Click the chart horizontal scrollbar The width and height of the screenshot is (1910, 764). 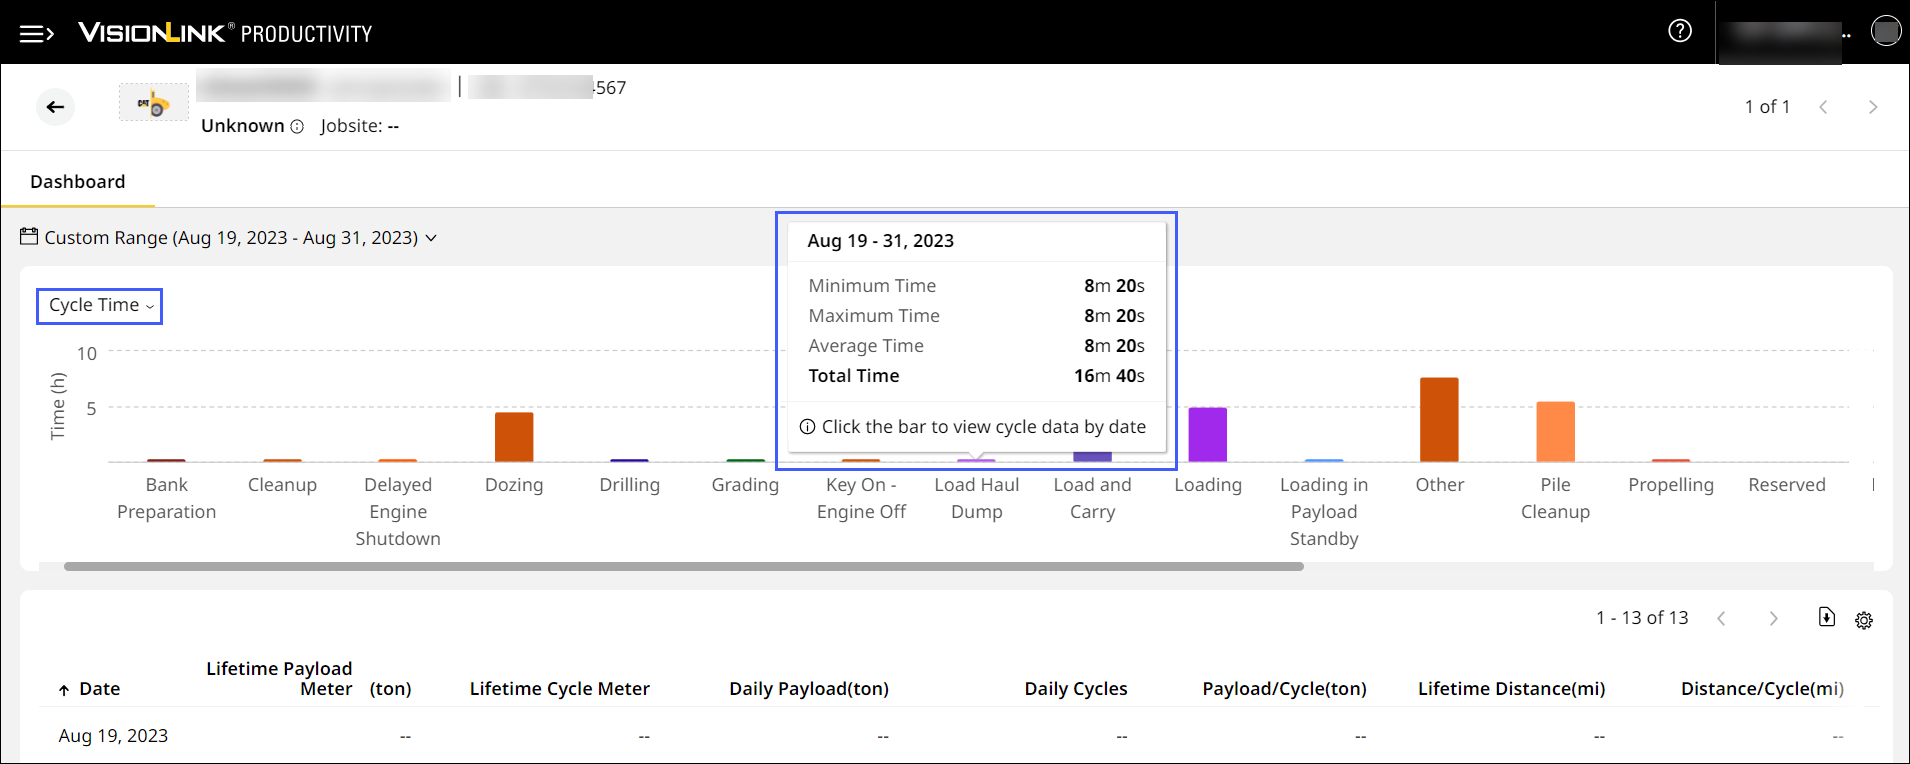tap(684, 566)
